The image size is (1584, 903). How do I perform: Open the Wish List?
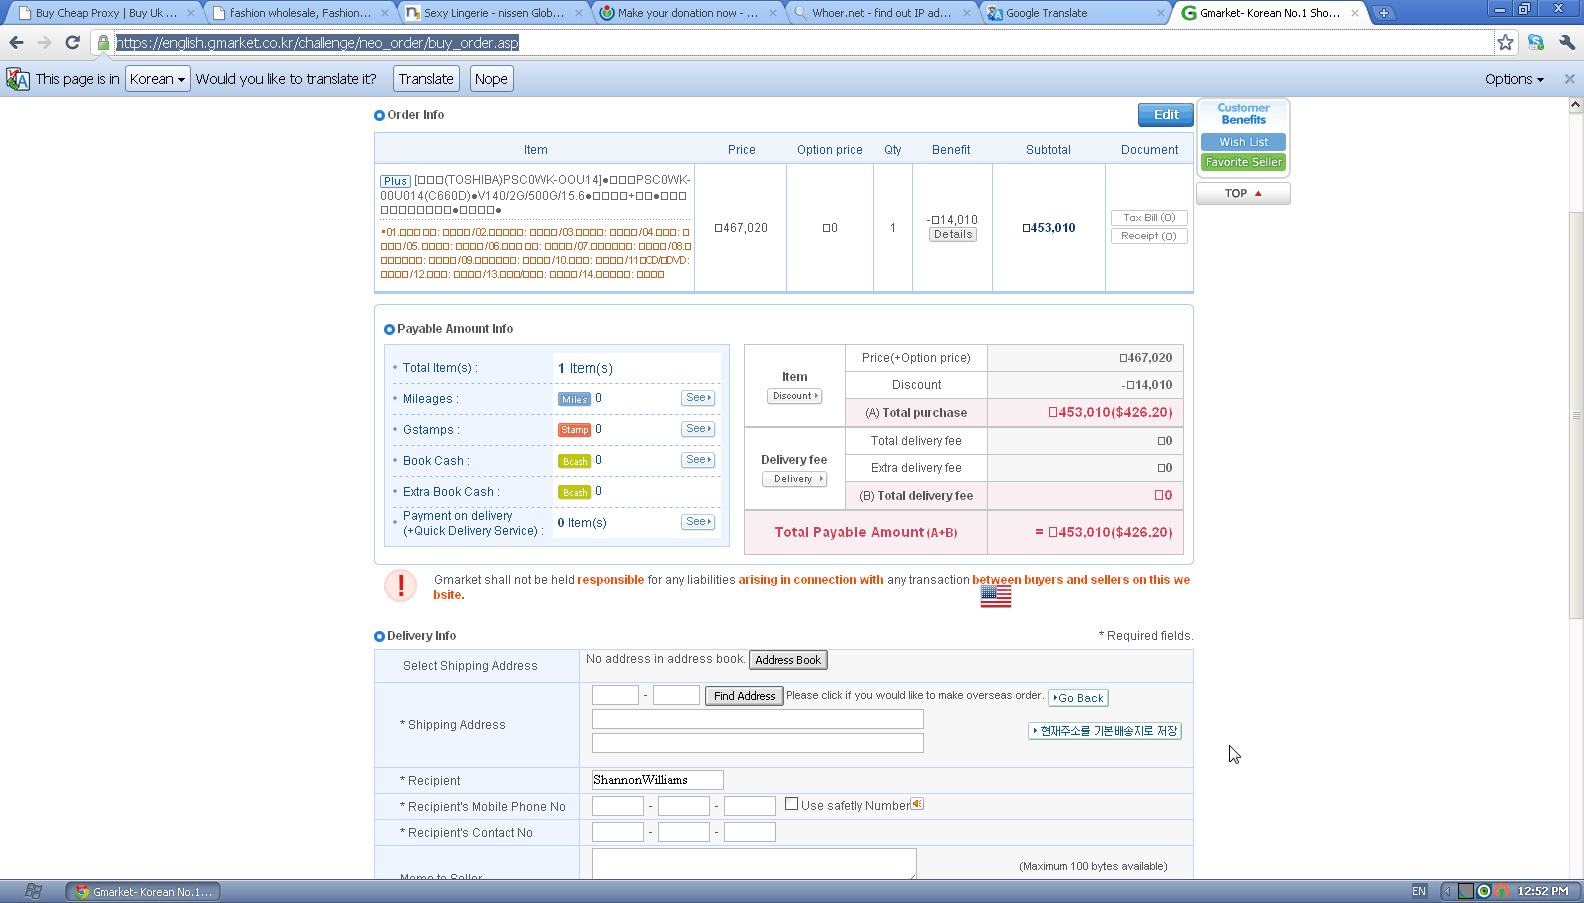pos(1243,142)
